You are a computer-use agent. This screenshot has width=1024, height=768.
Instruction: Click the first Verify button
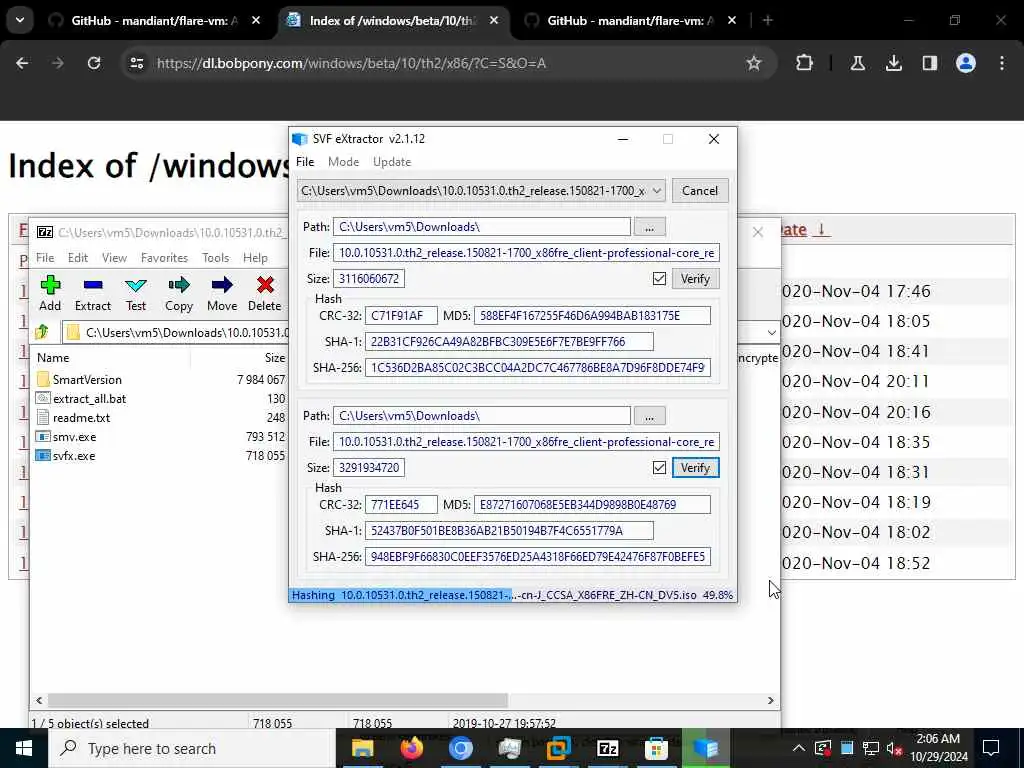click(695, 279)
